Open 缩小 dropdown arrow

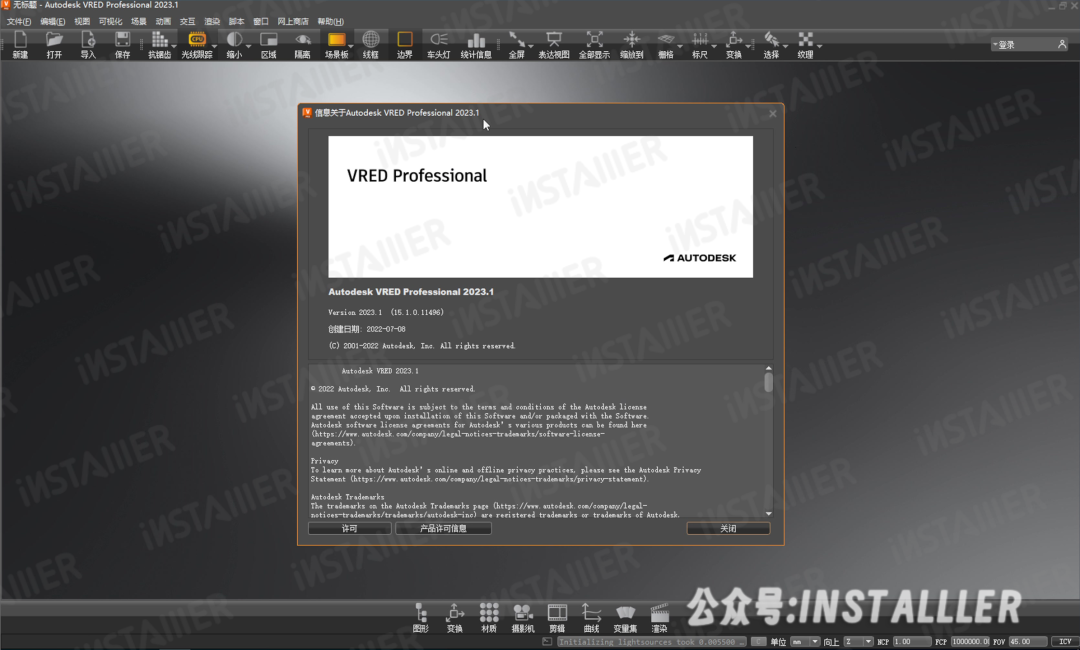pyautogui.click(x=248, y=46)
